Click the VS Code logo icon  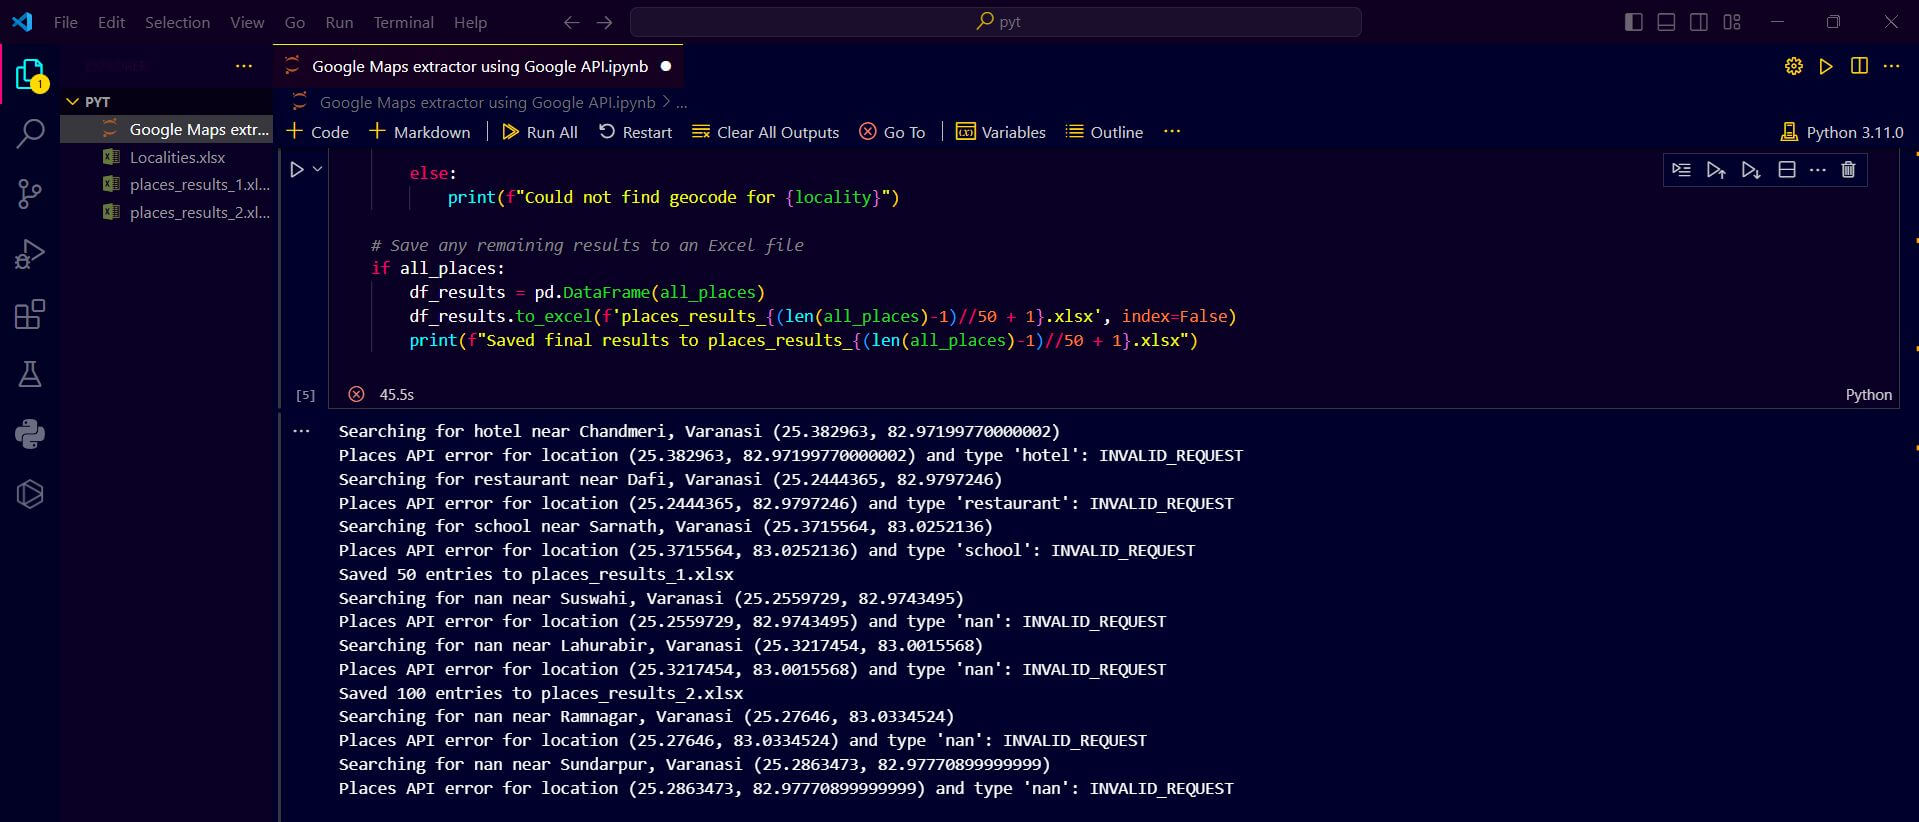click(x=22, y=22)
